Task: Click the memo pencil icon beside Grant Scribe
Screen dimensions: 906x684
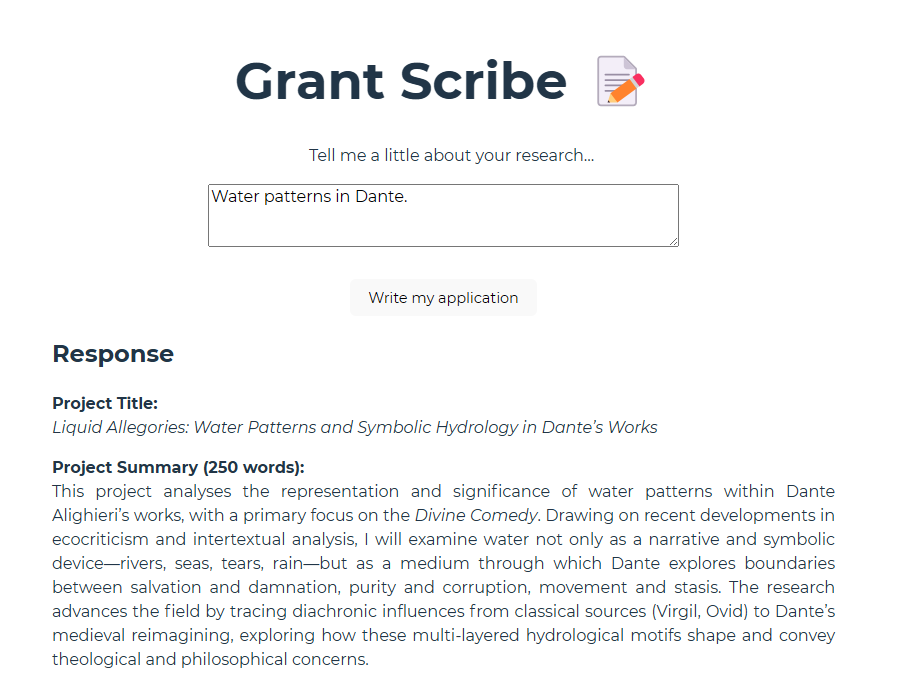Action: tap(621, 81)
